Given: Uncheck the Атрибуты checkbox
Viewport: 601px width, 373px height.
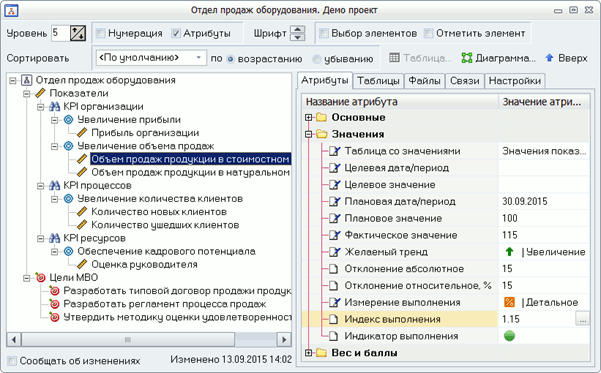Looking at the screenshot, I should click(x=176, y=33).
